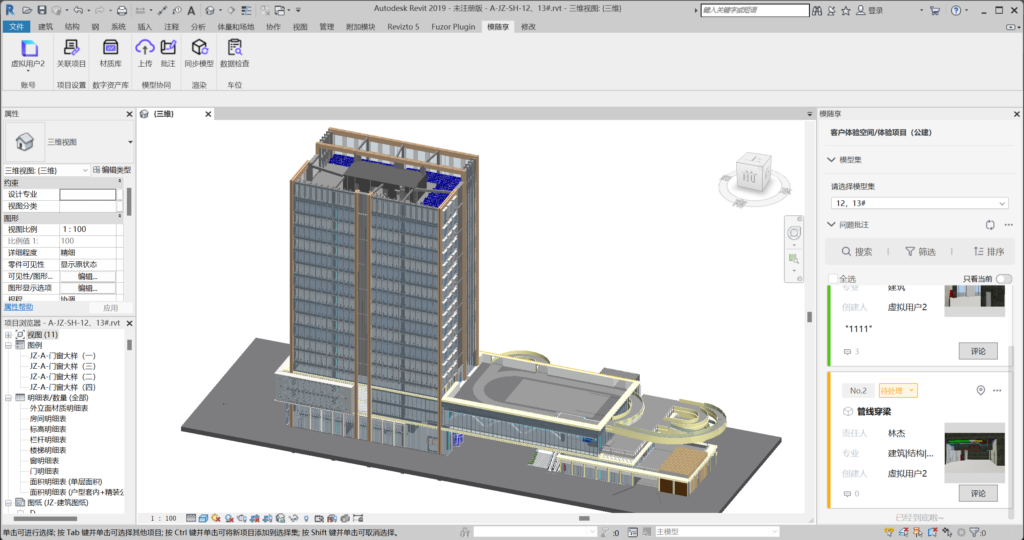
Task: Open the 待处理 status dropdown
Action: coord(898,390)
